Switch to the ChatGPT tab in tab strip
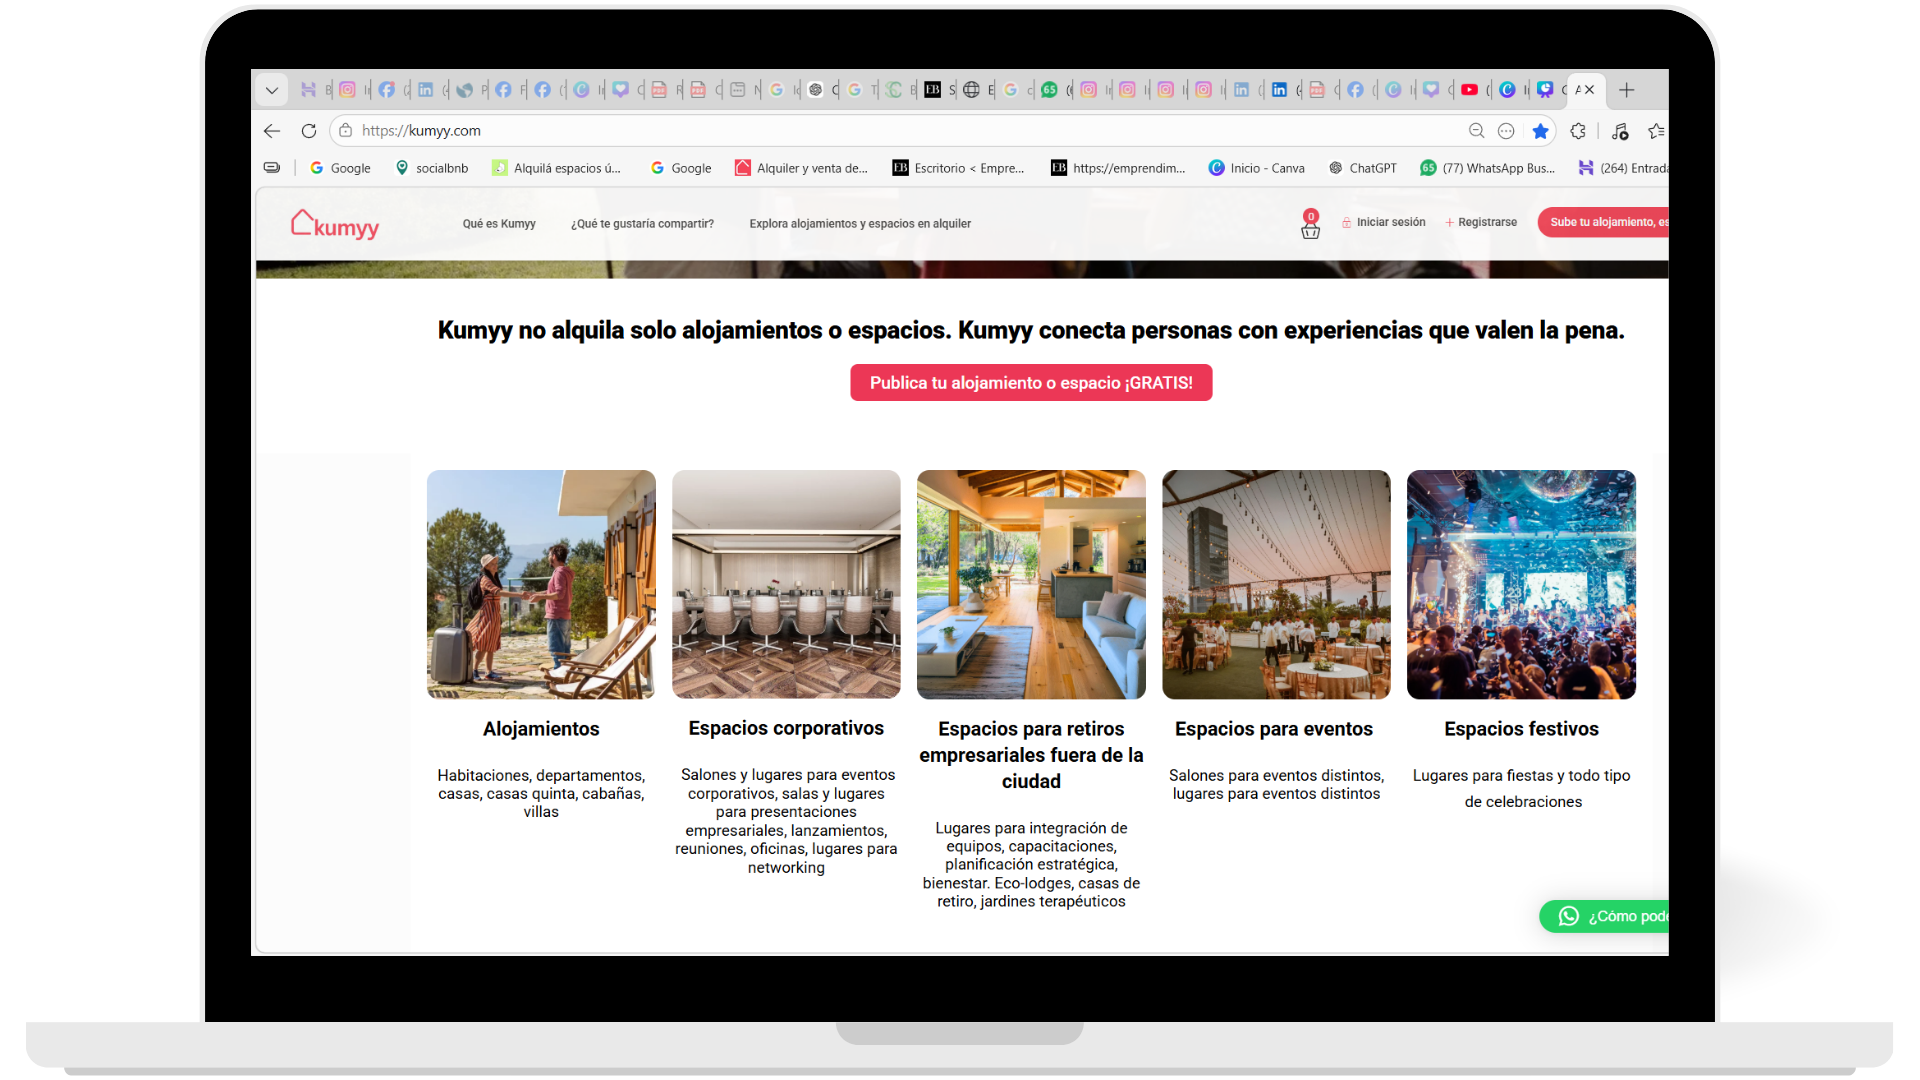 pos(816,90)
